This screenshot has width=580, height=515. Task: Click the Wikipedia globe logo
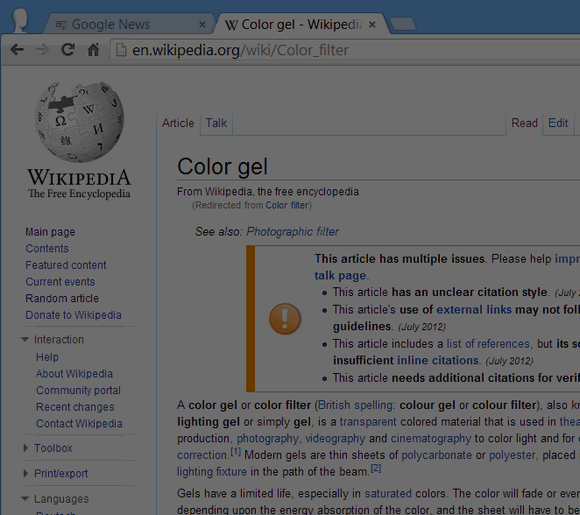point(79,122)
